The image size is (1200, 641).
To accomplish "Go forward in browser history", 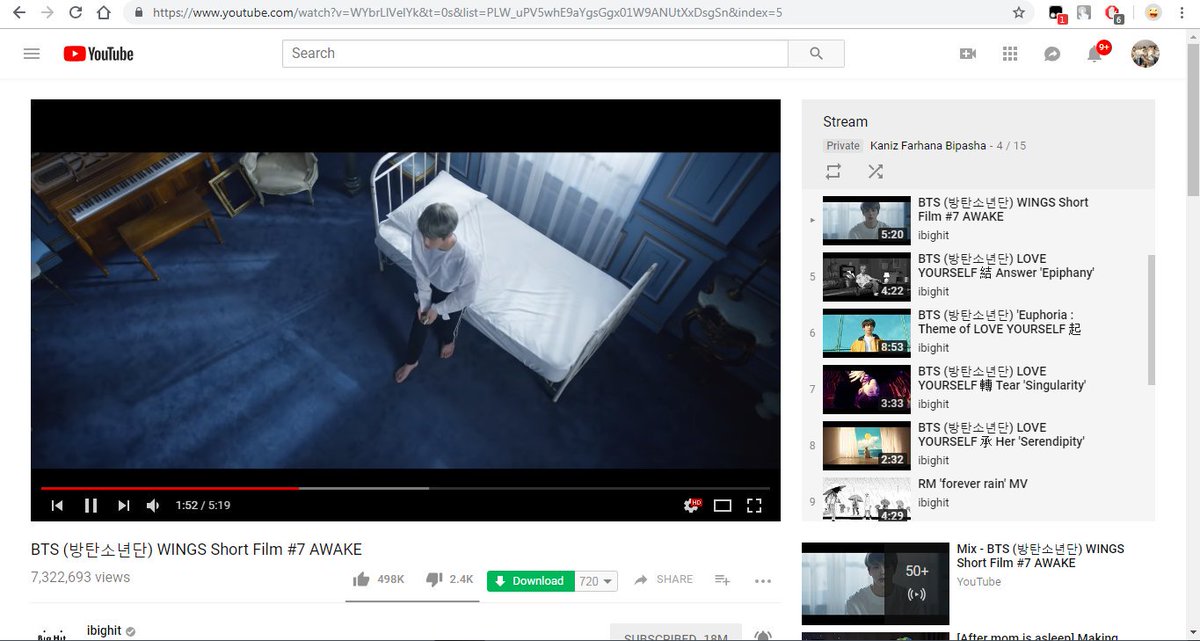I will click(47, 13).
